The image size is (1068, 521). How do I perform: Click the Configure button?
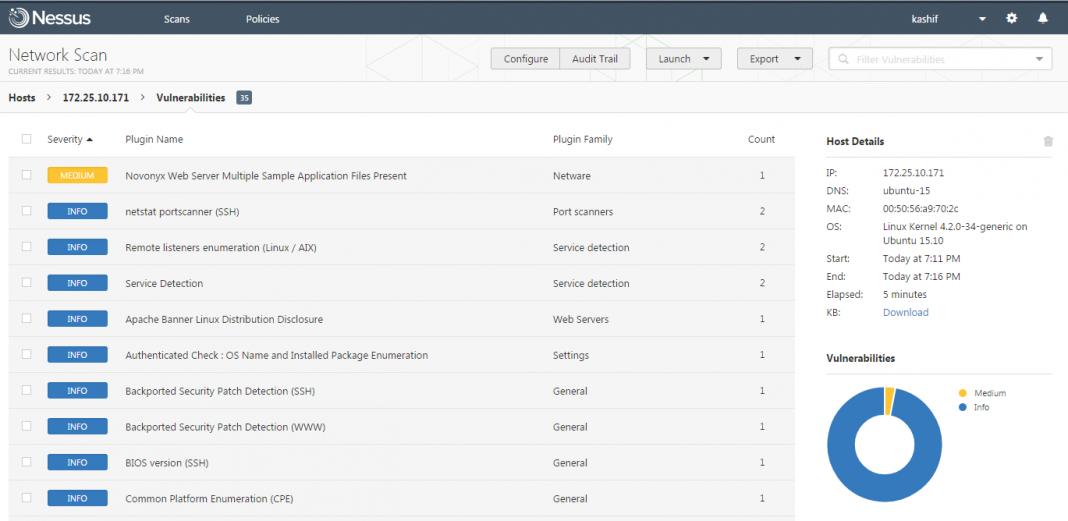(x=526, y=59)
